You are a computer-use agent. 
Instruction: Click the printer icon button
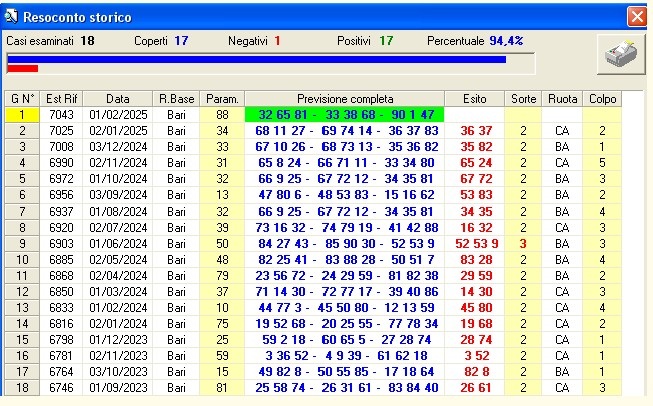(619, 56)
